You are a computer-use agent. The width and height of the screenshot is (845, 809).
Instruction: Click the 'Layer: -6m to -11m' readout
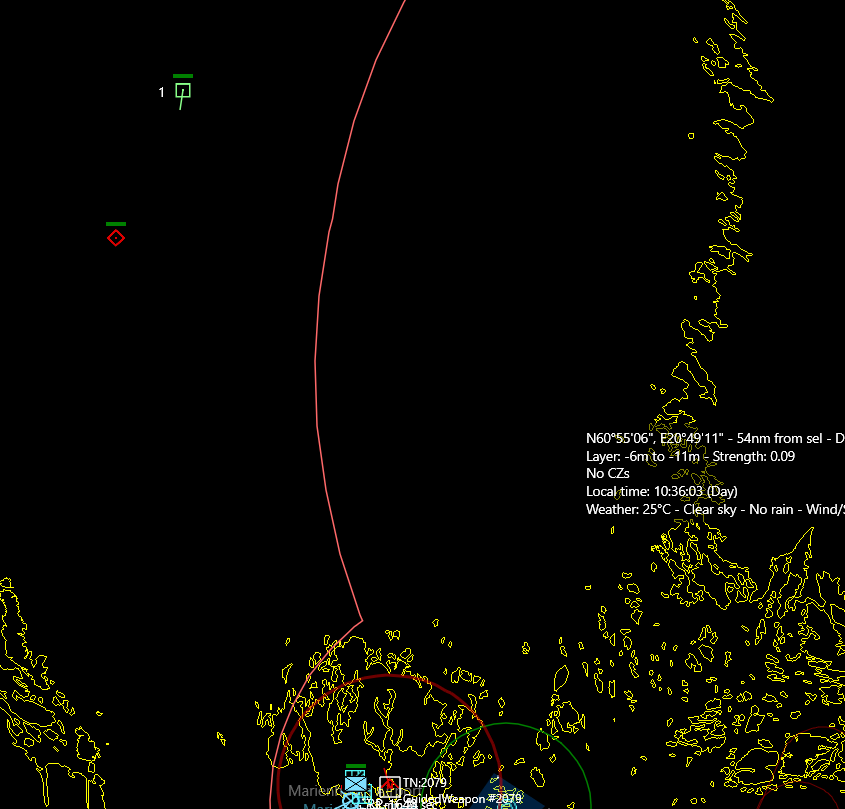click(644, 457)
